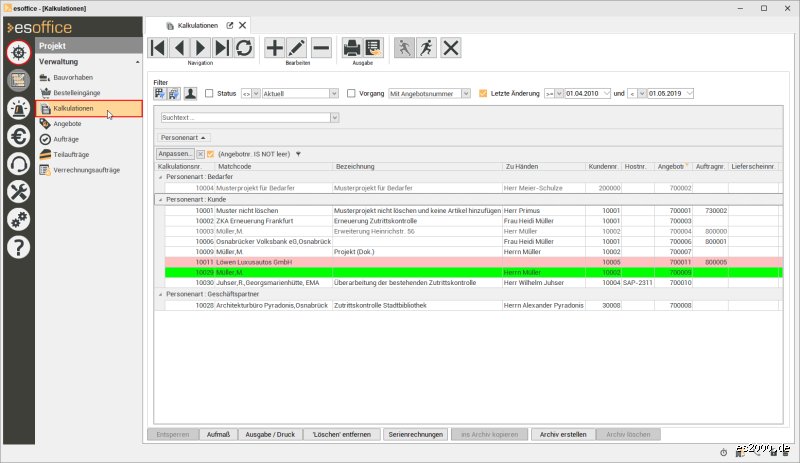Enable the Status filter checkbox
The height and width of the screenshot is (463, 800).
pos(209,93)
